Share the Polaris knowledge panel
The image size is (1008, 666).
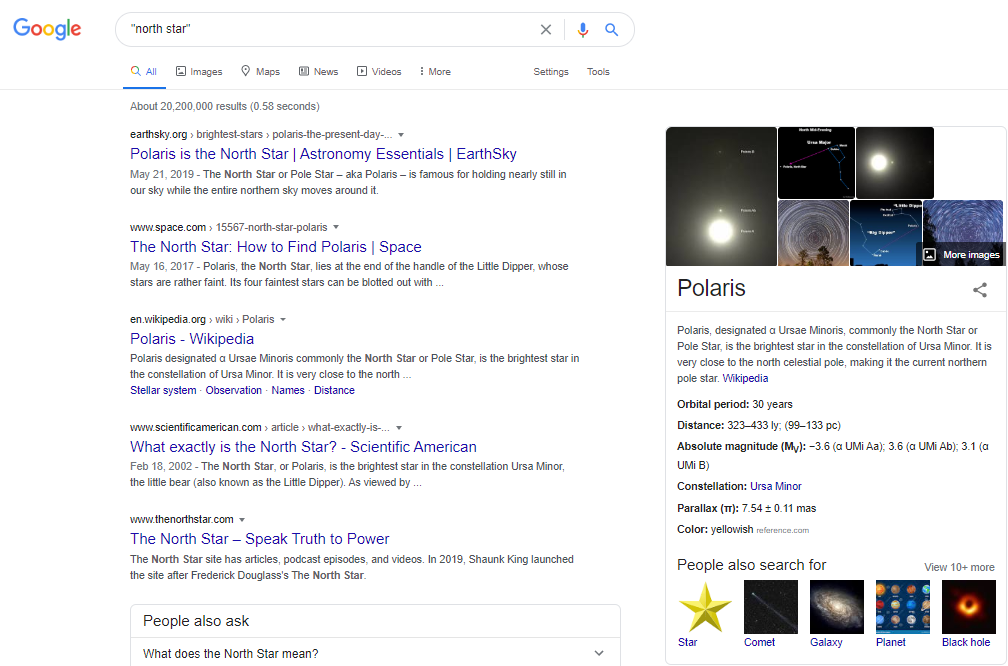[980, 290]
